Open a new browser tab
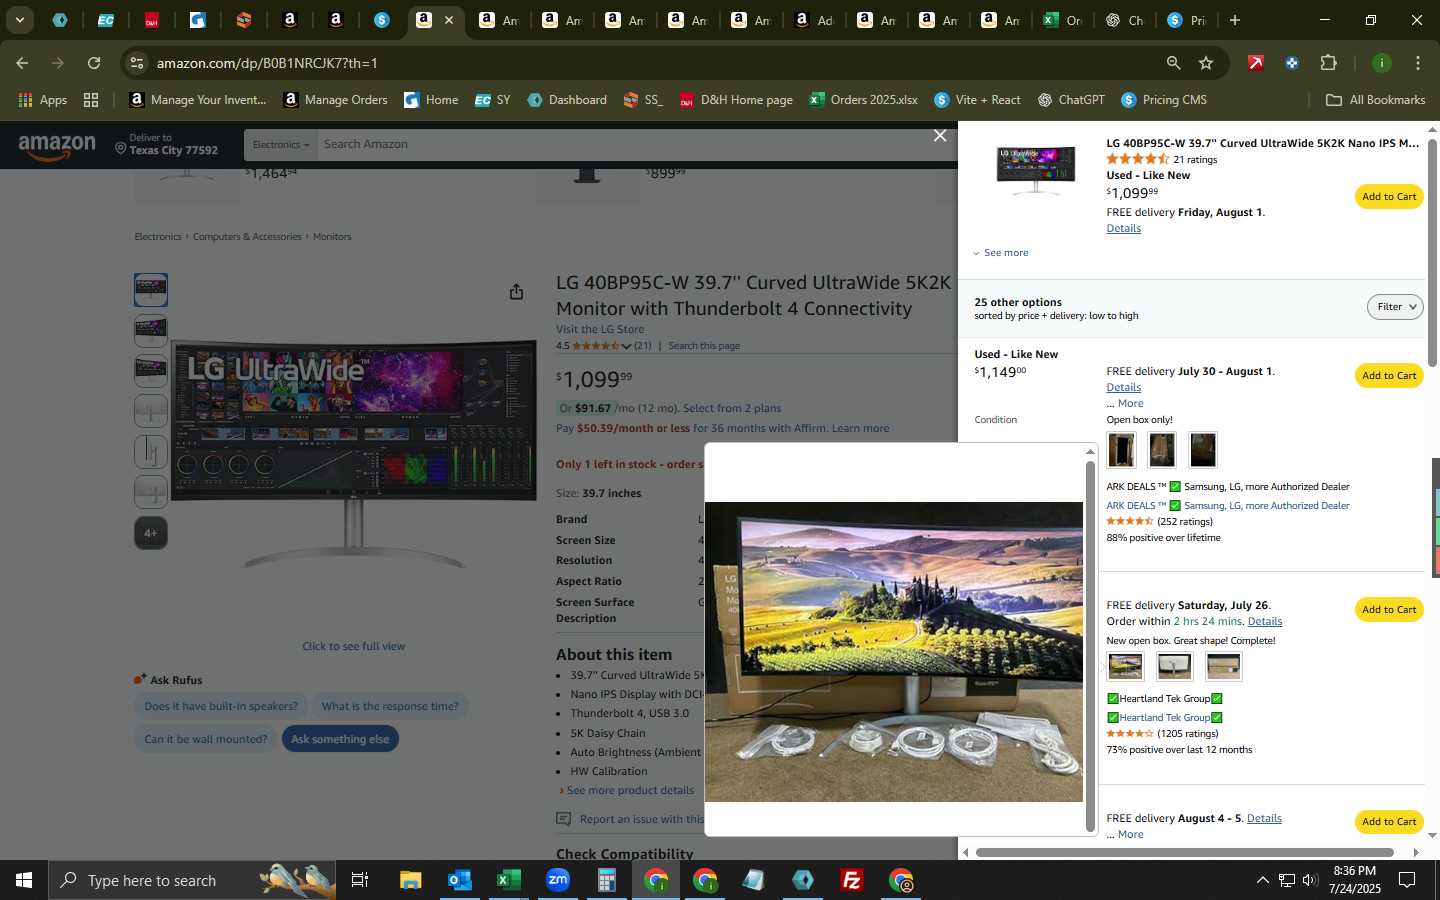 coord(1235,20)
